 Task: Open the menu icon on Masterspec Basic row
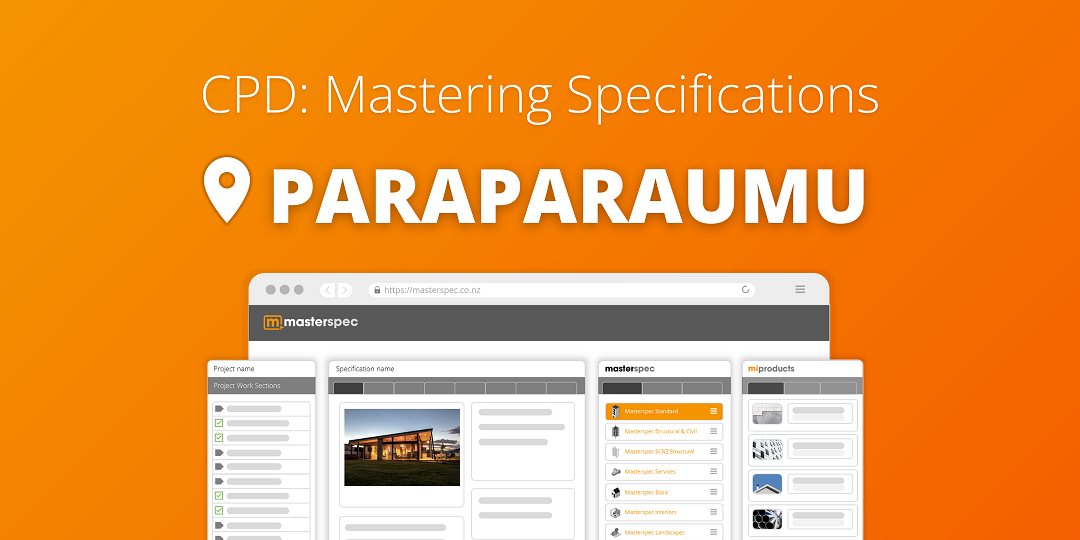pyautogui.click(x=714, y=492)
